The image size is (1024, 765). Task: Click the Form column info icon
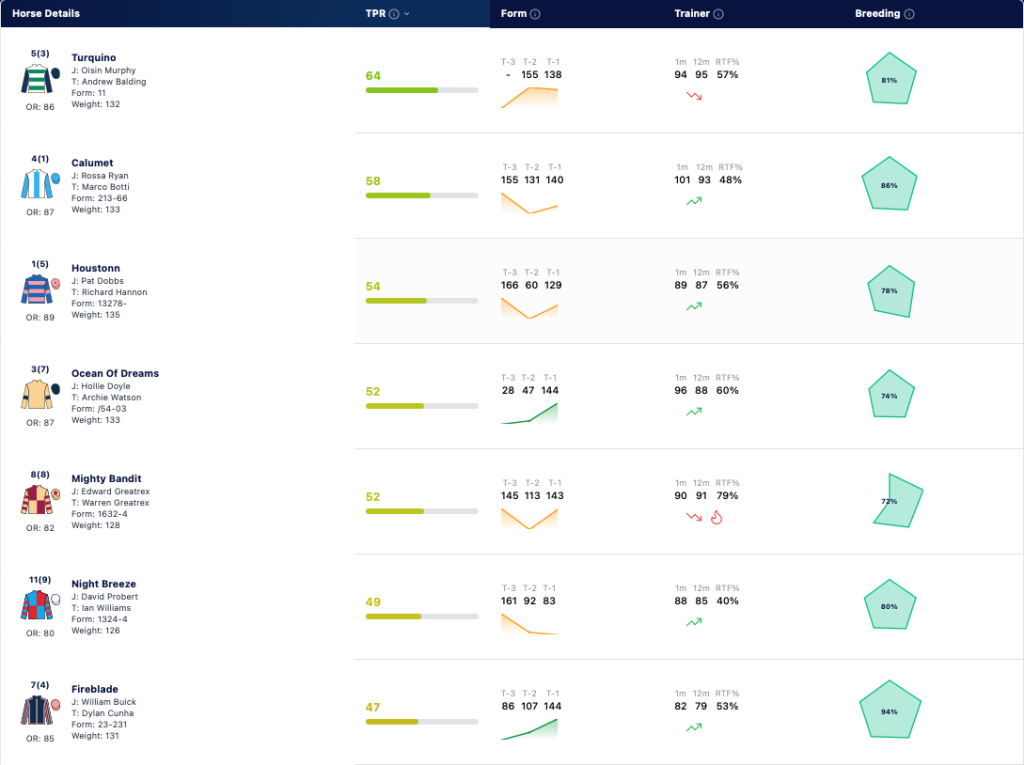535,14
